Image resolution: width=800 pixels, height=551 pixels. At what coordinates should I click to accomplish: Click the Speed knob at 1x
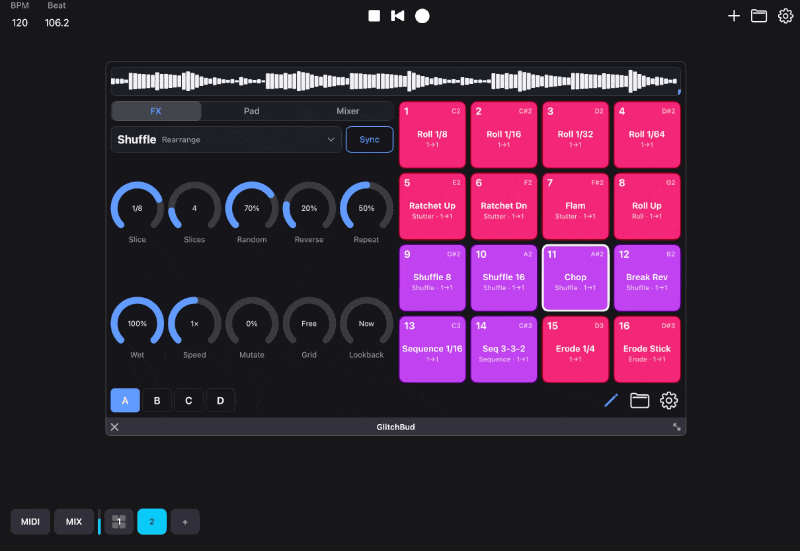click(194, 322)
